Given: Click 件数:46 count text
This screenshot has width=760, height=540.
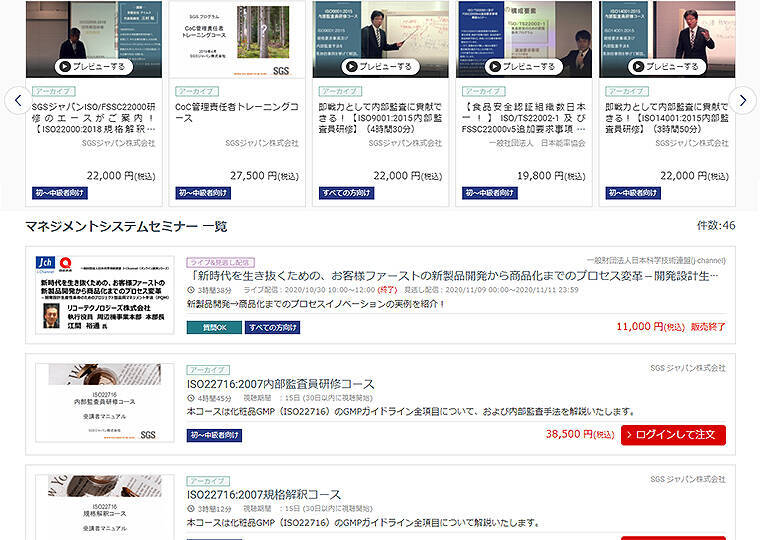Looking at the screenshot, I should (716, 225).
